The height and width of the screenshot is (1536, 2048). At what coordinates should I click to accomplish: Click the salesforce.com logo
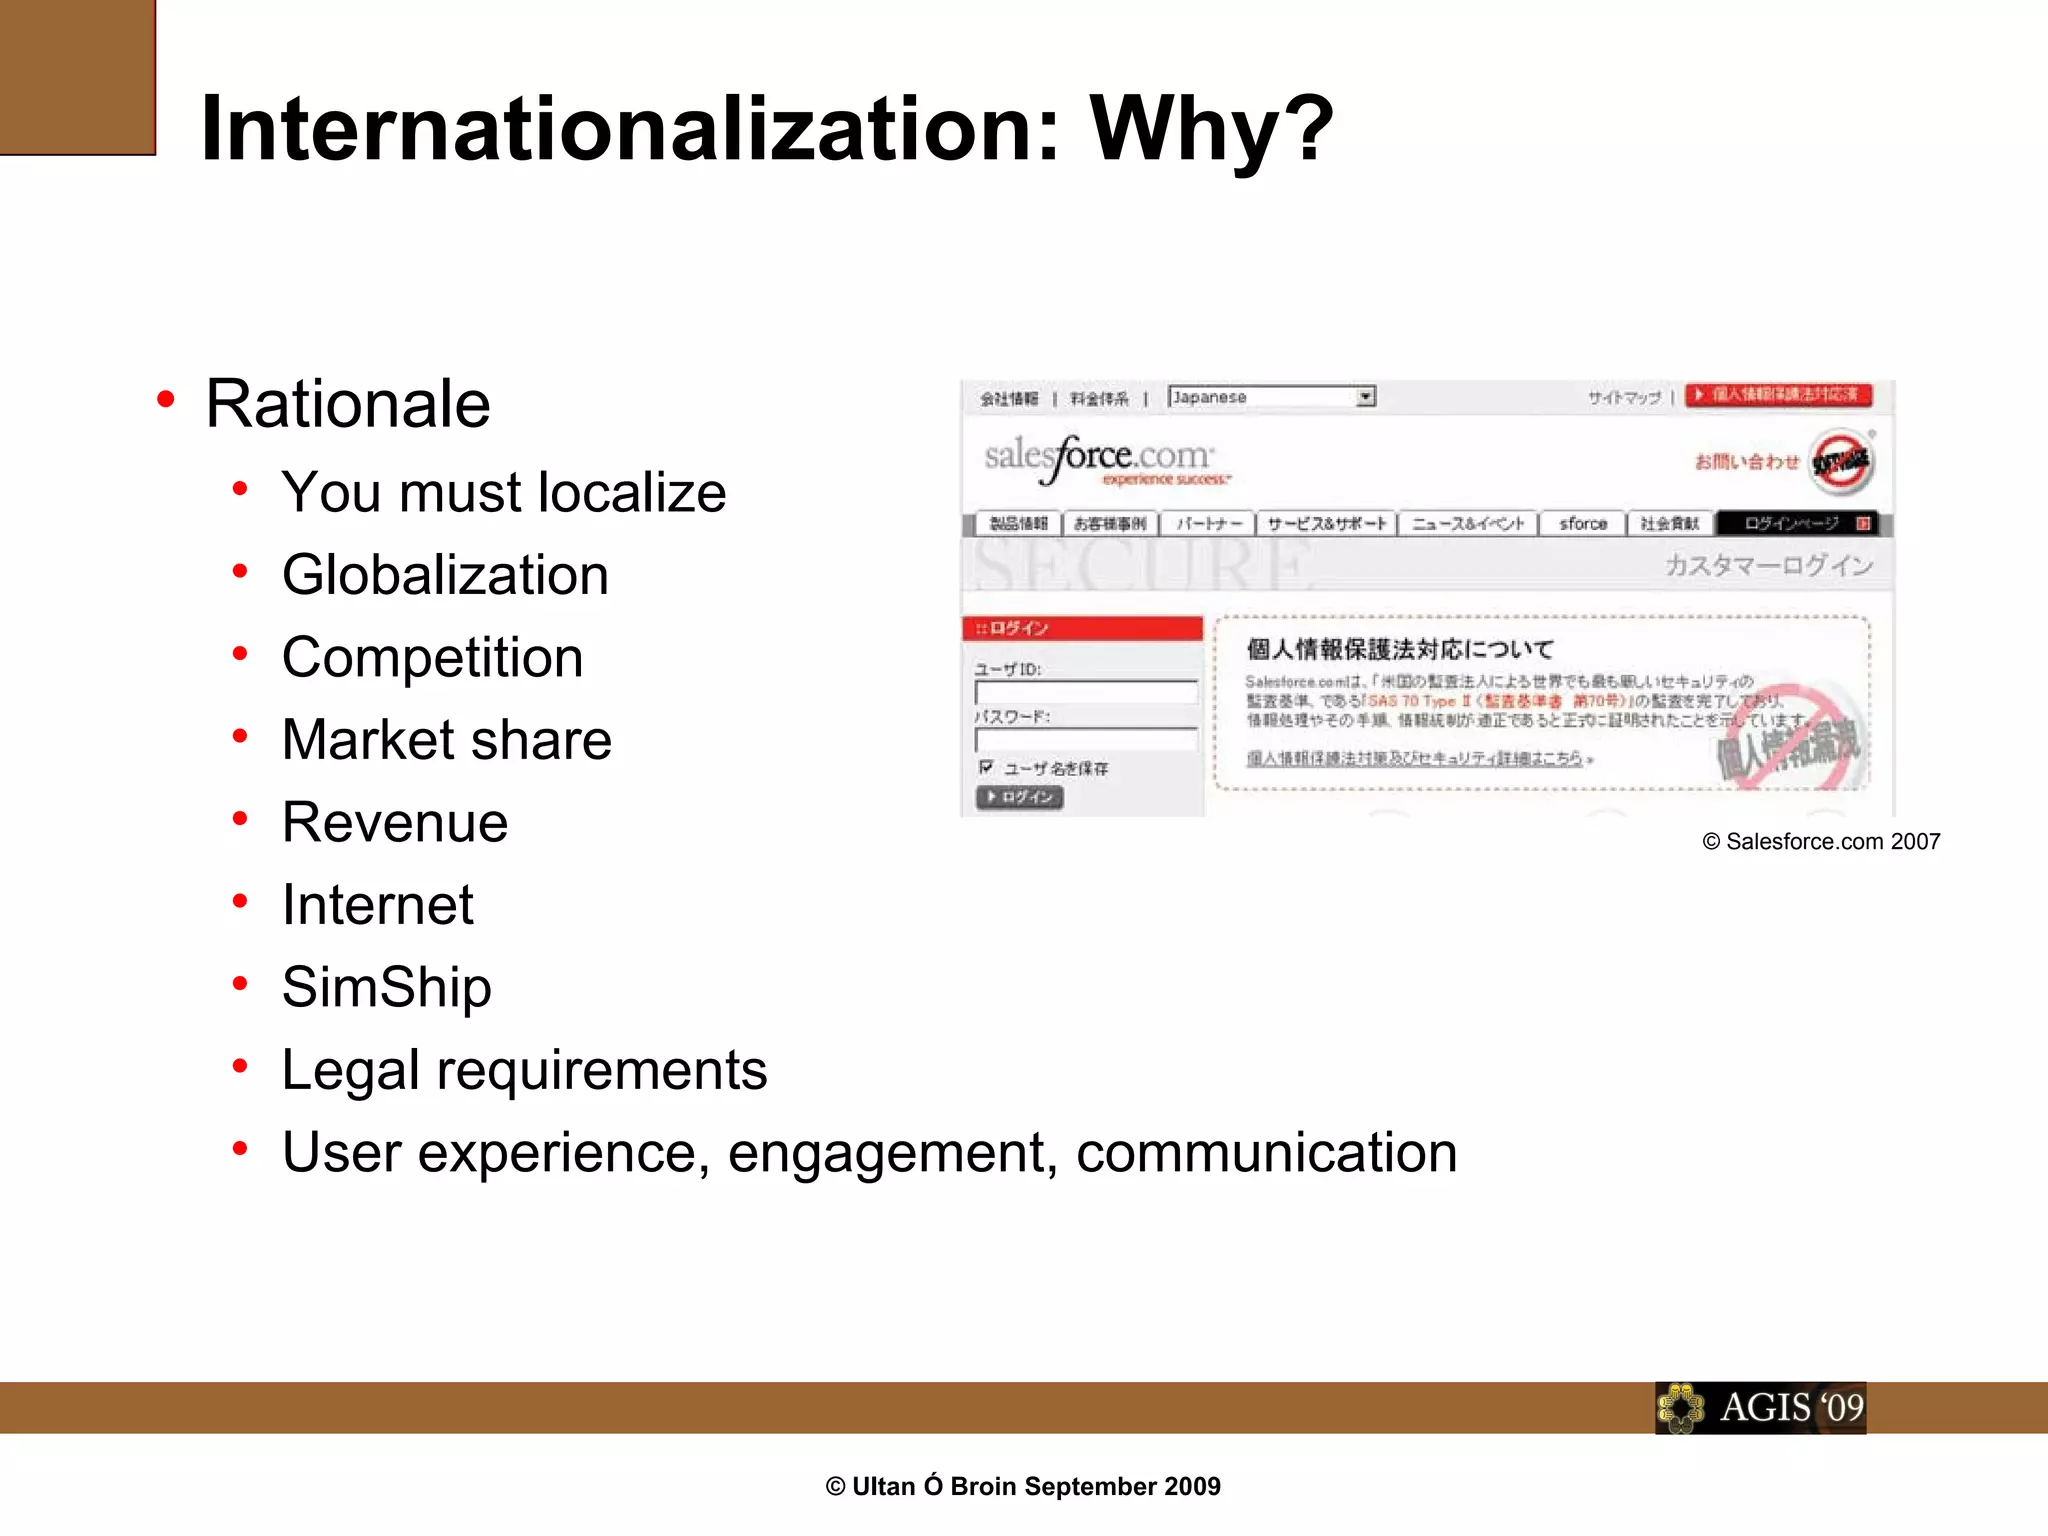[1106, 460]
